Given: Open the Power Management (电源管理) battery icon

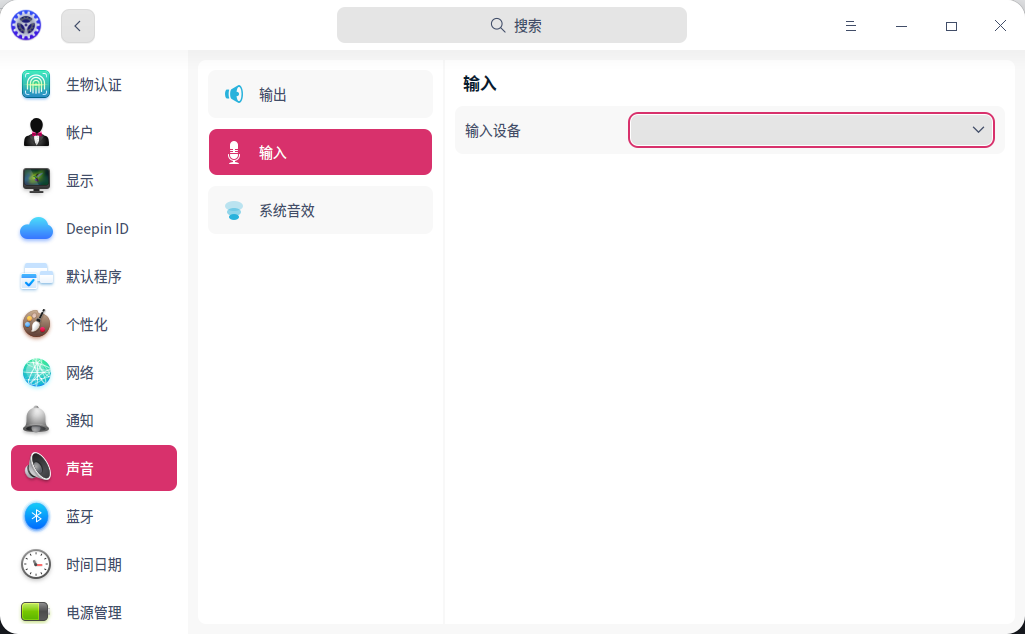Looking at the screenshot, I should click(36, 611).
